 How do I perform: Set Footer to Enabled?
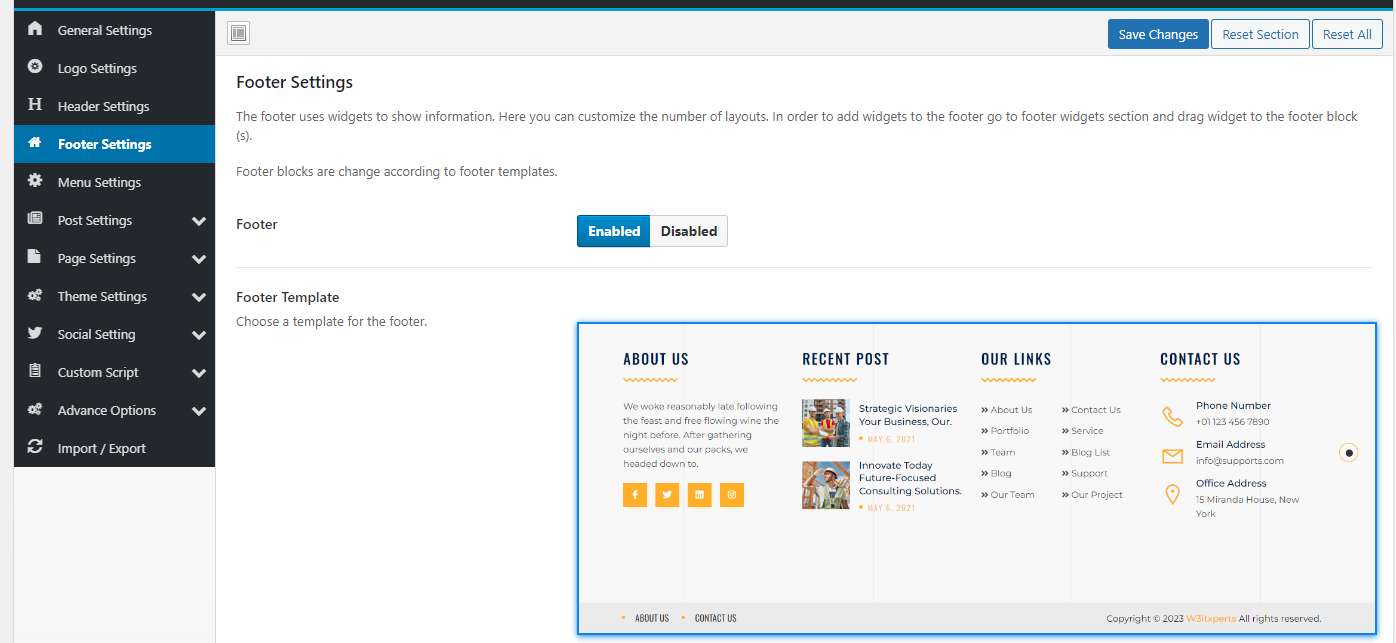pyautogui.click(x=613, y=231)
